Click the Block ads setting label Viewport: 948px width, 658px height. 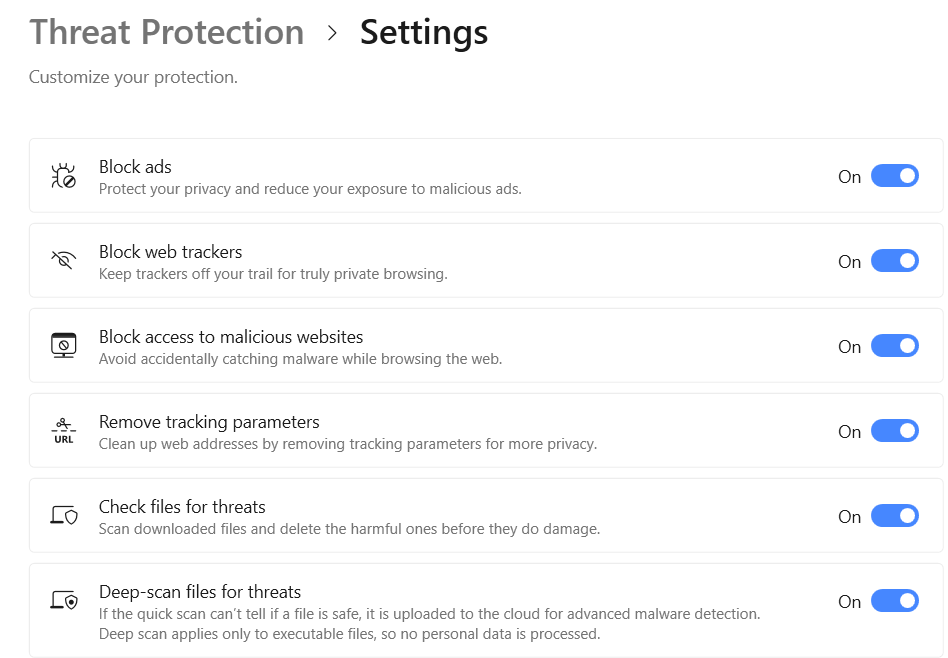point(136,167)
